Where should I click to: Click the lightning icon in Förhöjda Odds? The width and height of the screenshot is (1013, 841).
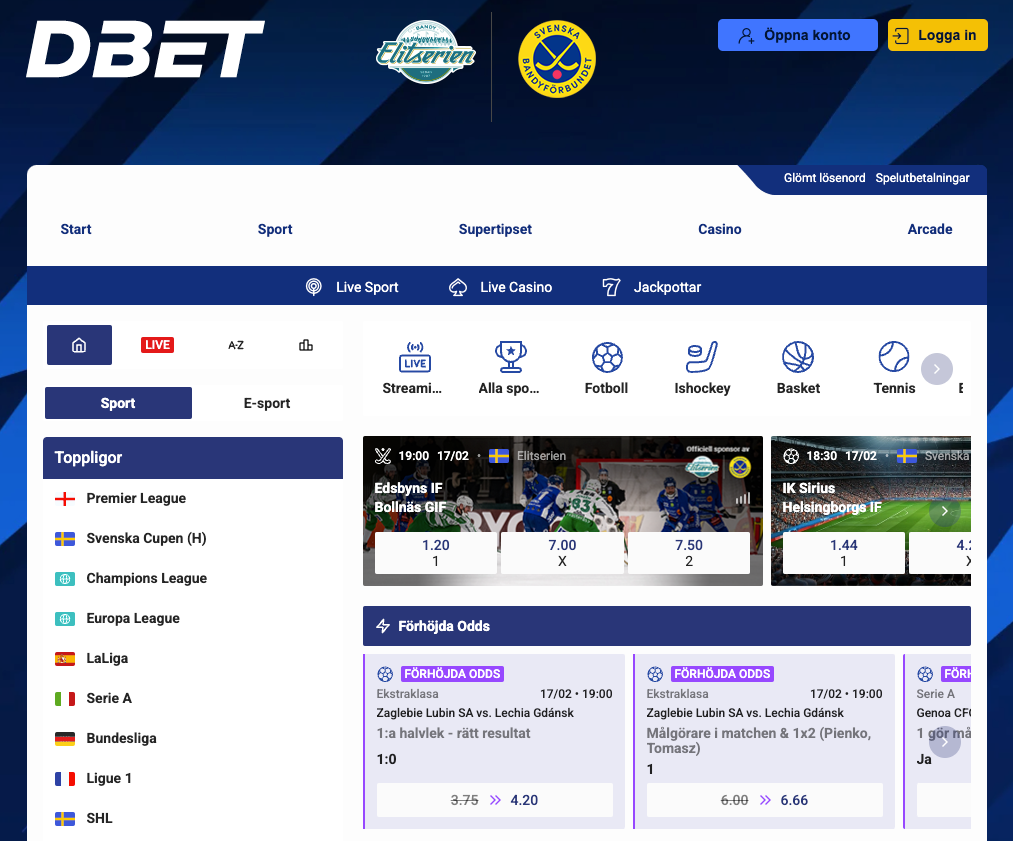click(383, 626)
